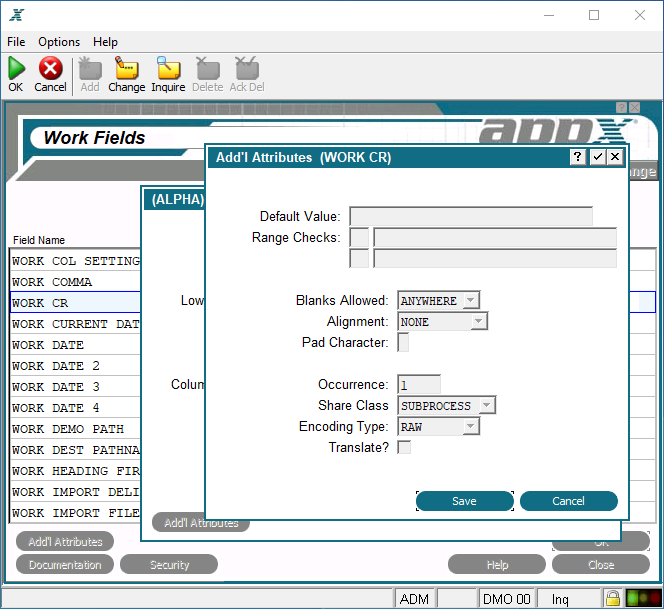Open the Blanks Allowed dropdown
Viewport: 664px width, 609px height.
[x=470, y=301]
